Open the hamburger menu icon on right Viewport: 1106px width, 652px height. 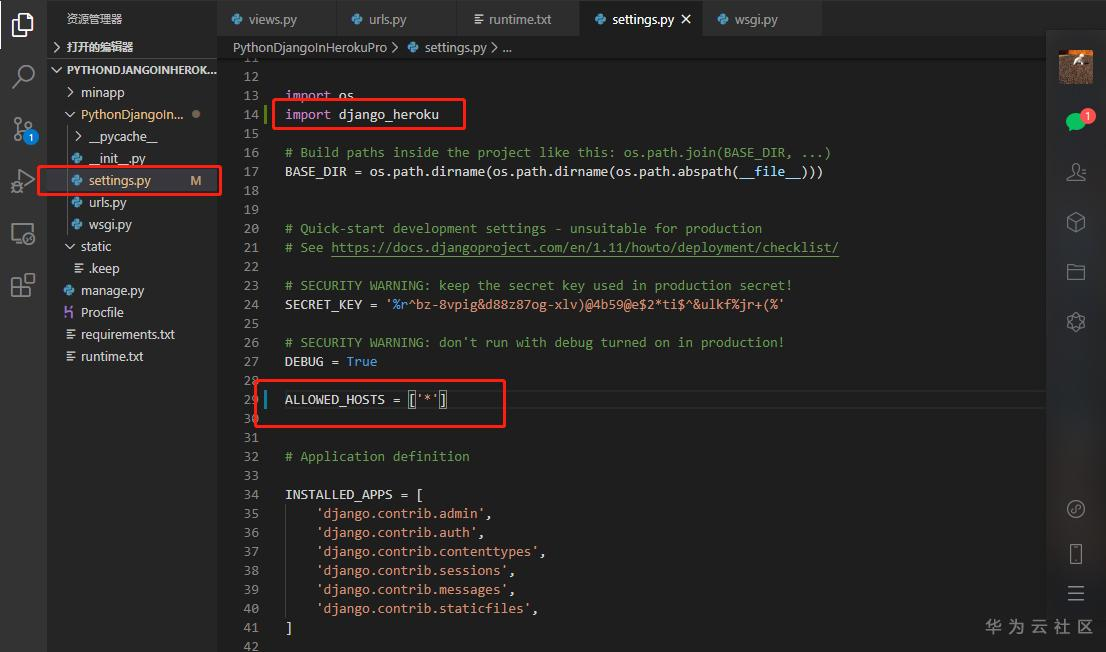[x=1076, y=593]
